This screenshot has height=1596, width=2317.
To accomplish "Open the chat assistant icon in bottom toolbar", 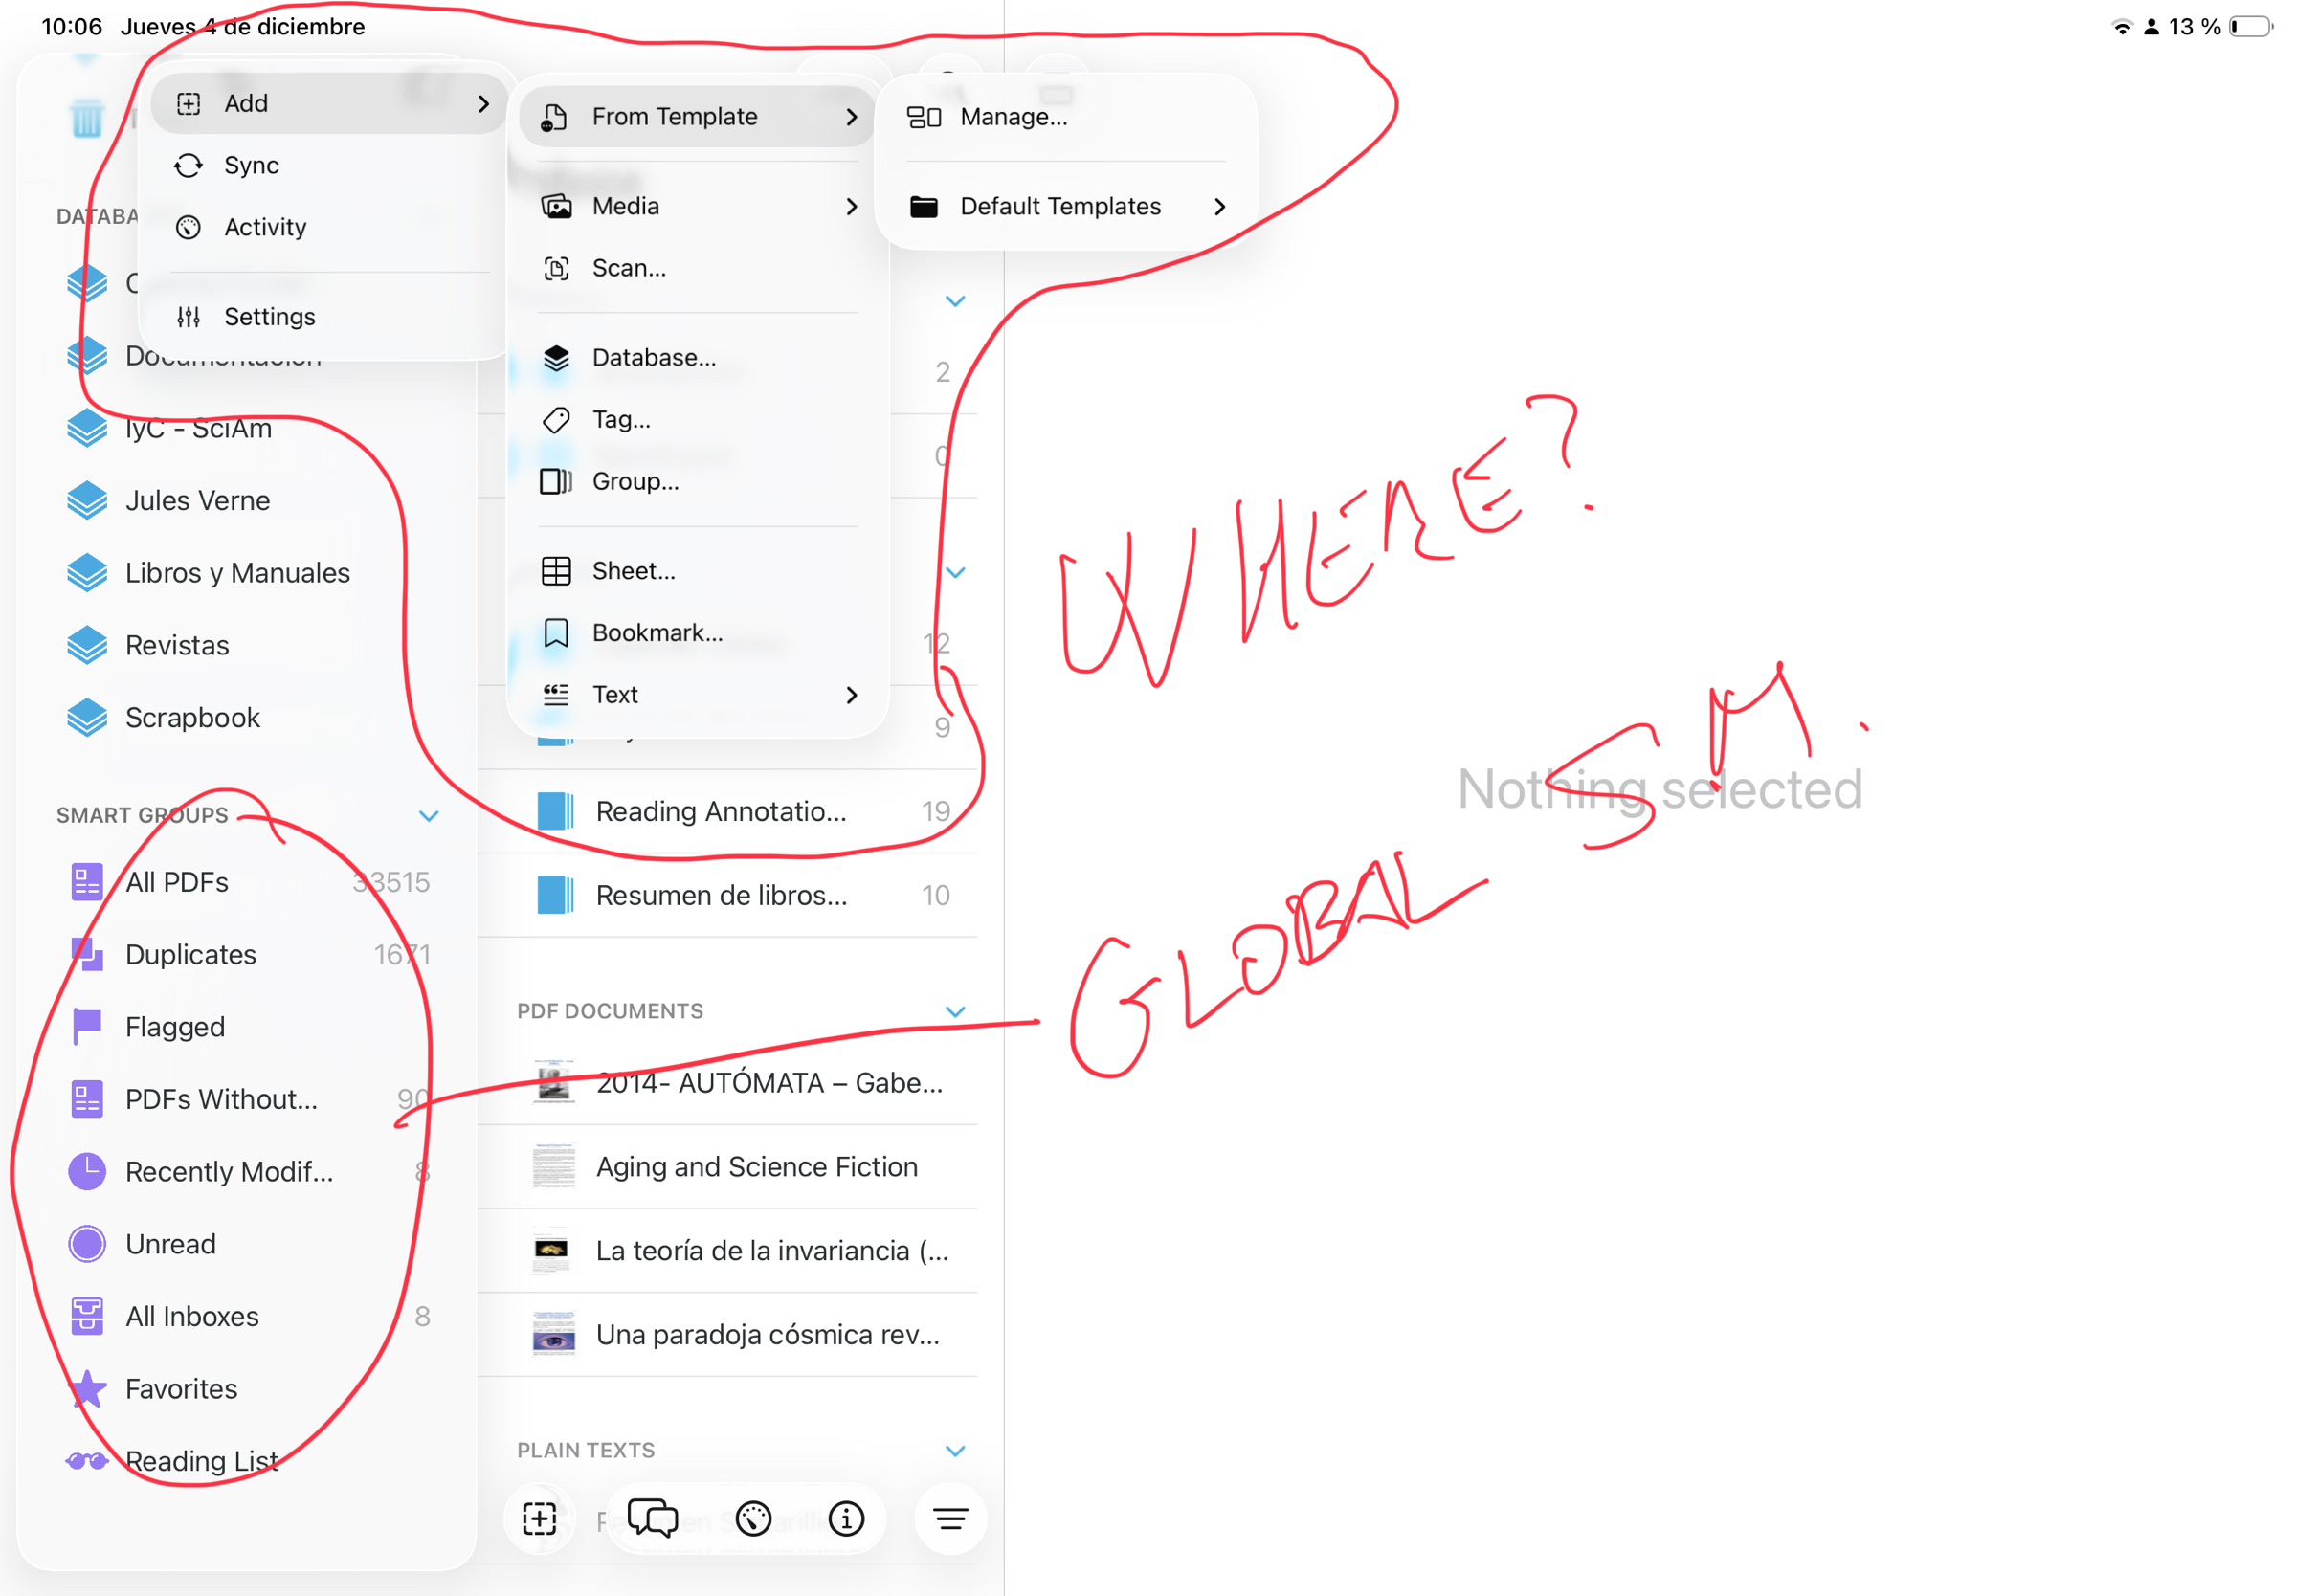I will click(x=652, y=1519).
